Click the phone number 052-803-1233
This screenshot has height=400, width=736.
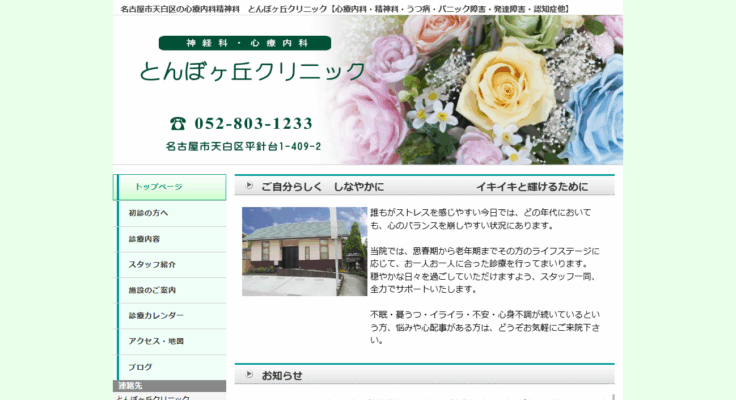[253, 124]
